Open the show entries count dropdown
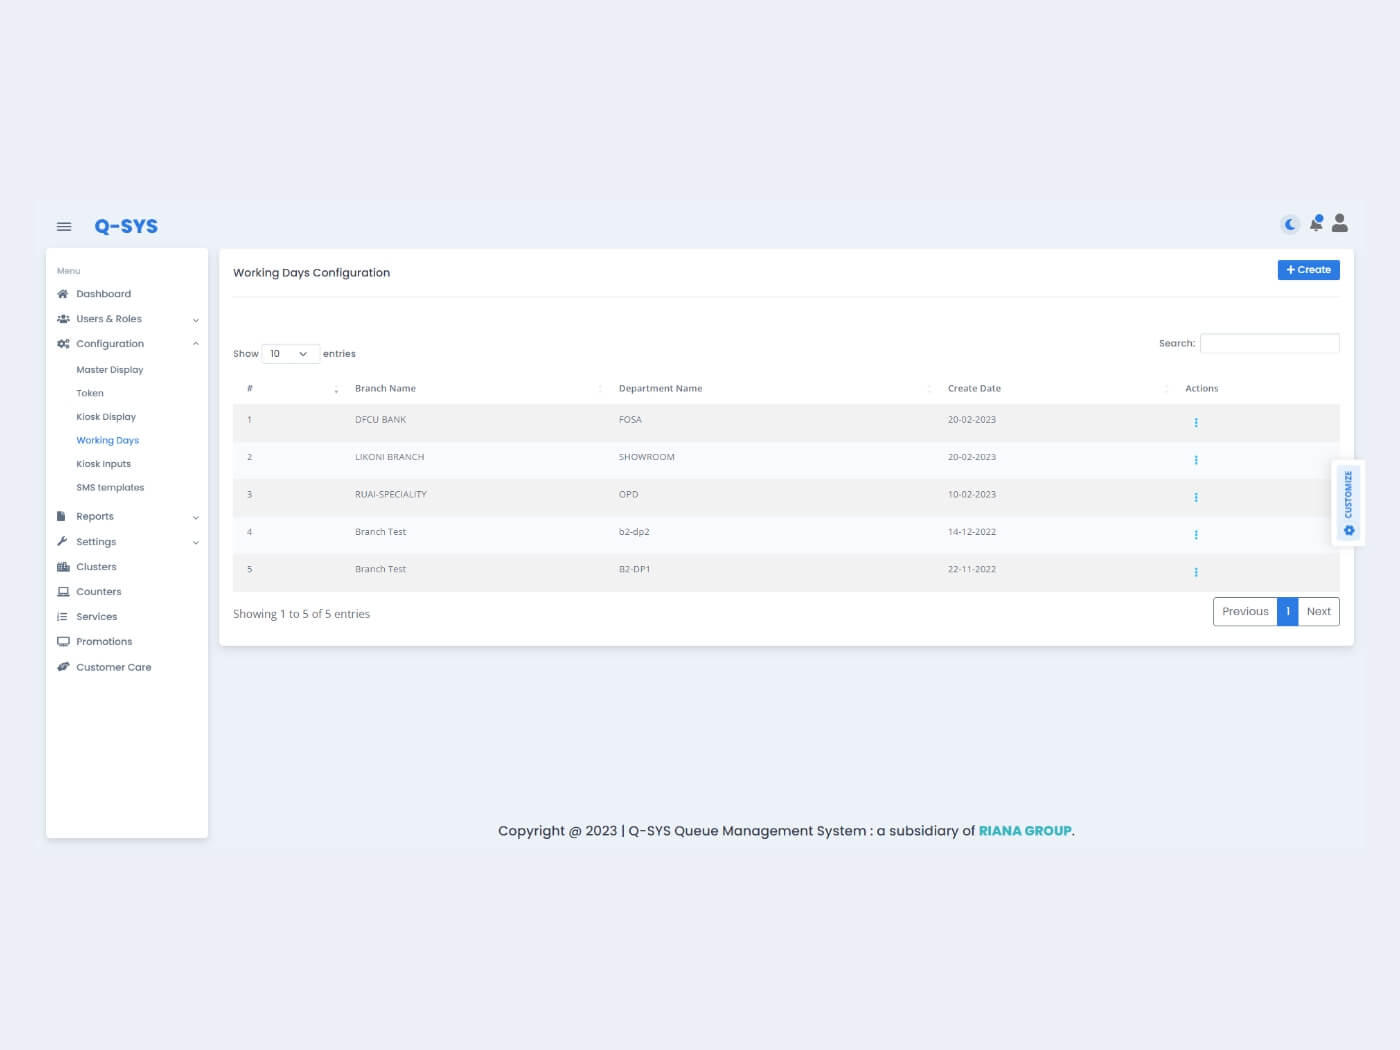 tap(290, 354)
